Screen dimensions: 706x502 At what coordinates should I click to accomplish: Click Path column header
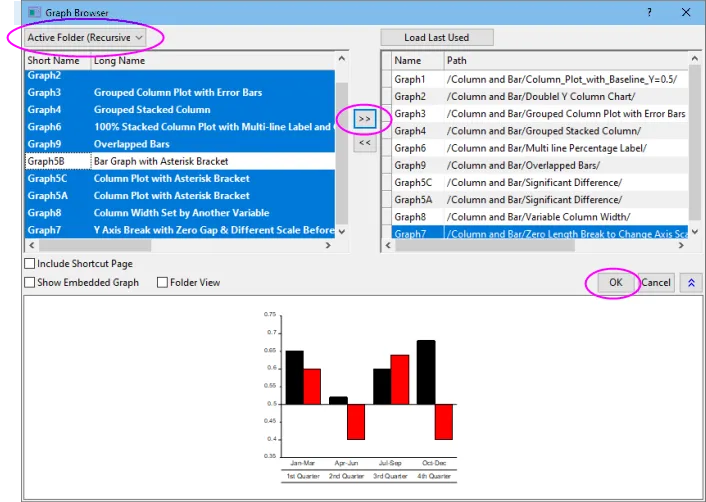click(566, 60)
